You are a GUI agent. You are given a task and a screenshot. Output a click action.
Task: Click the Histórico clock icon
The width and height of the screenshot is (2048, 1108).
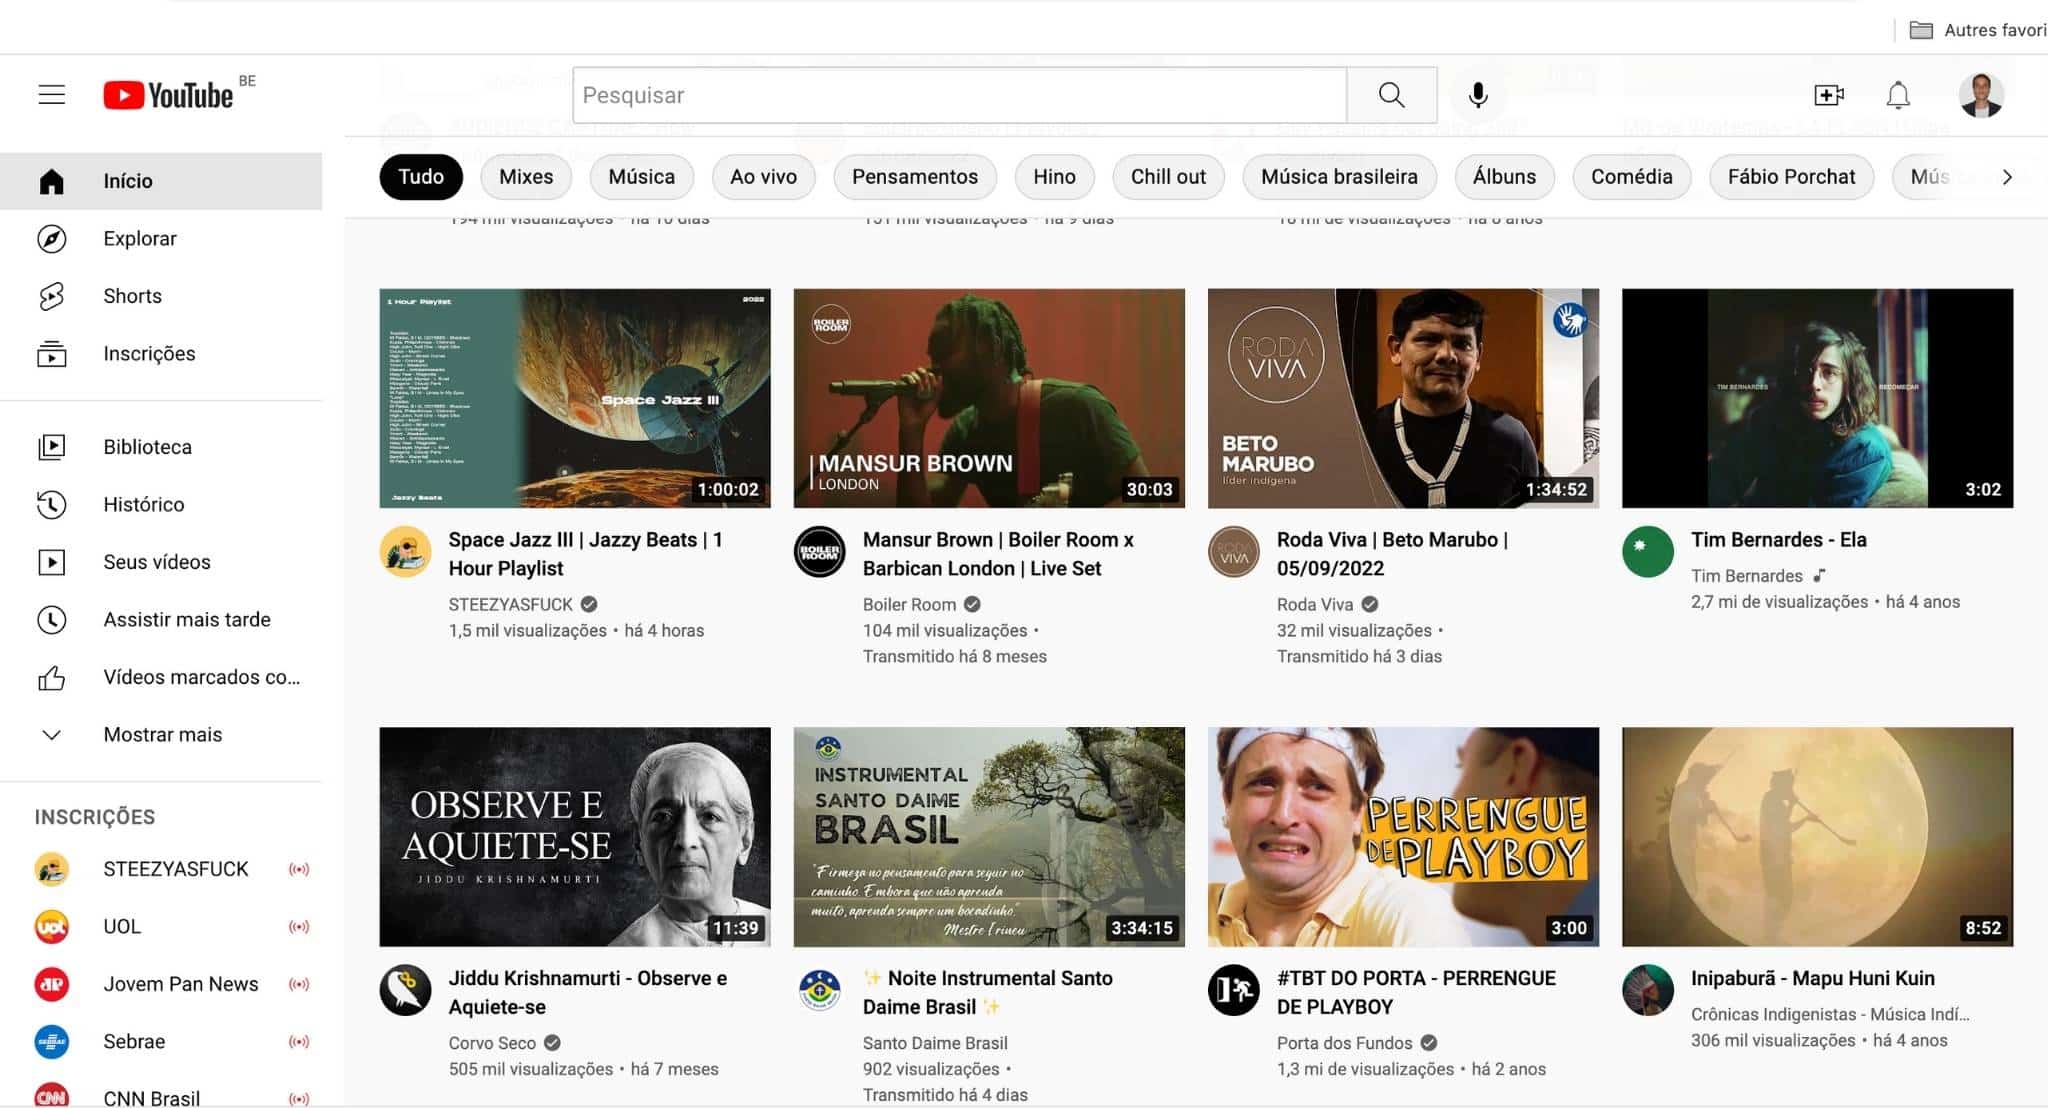[52, 504]
